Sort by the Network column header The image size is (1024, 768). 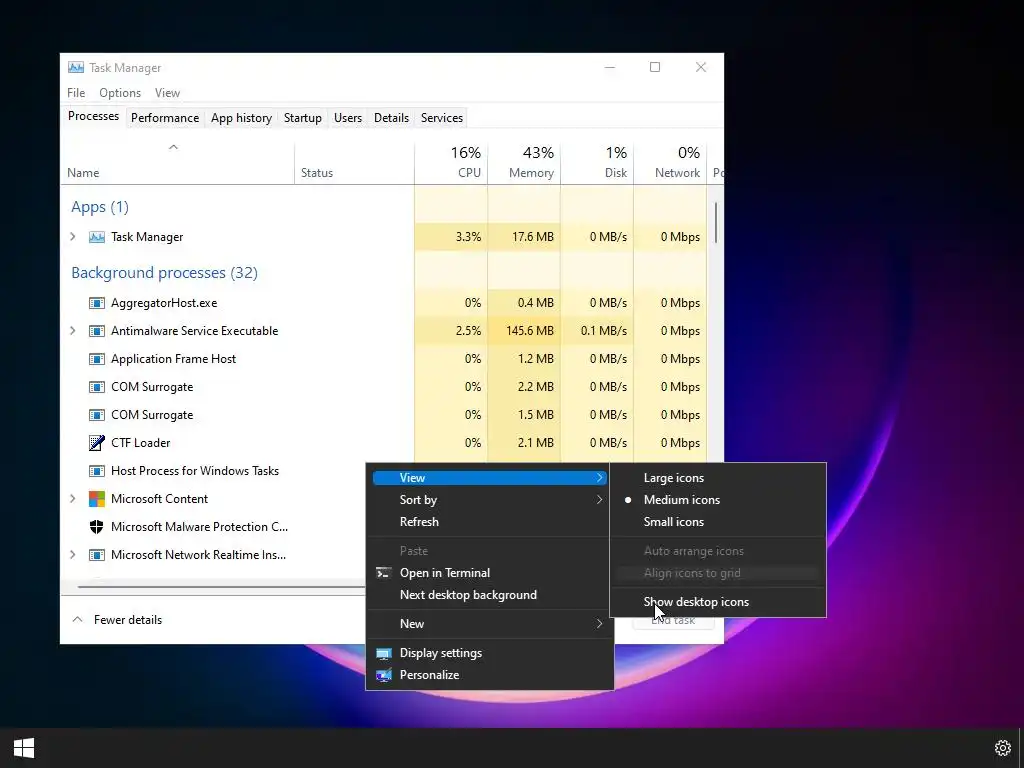[670, 162]
